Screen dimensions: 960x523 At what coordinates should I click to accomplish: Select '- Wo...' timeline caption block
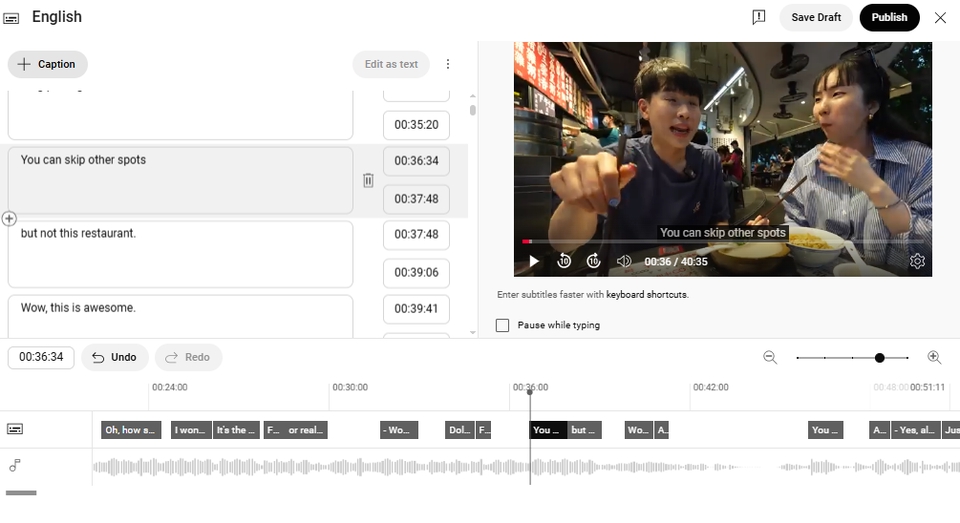tap(399, 430)
